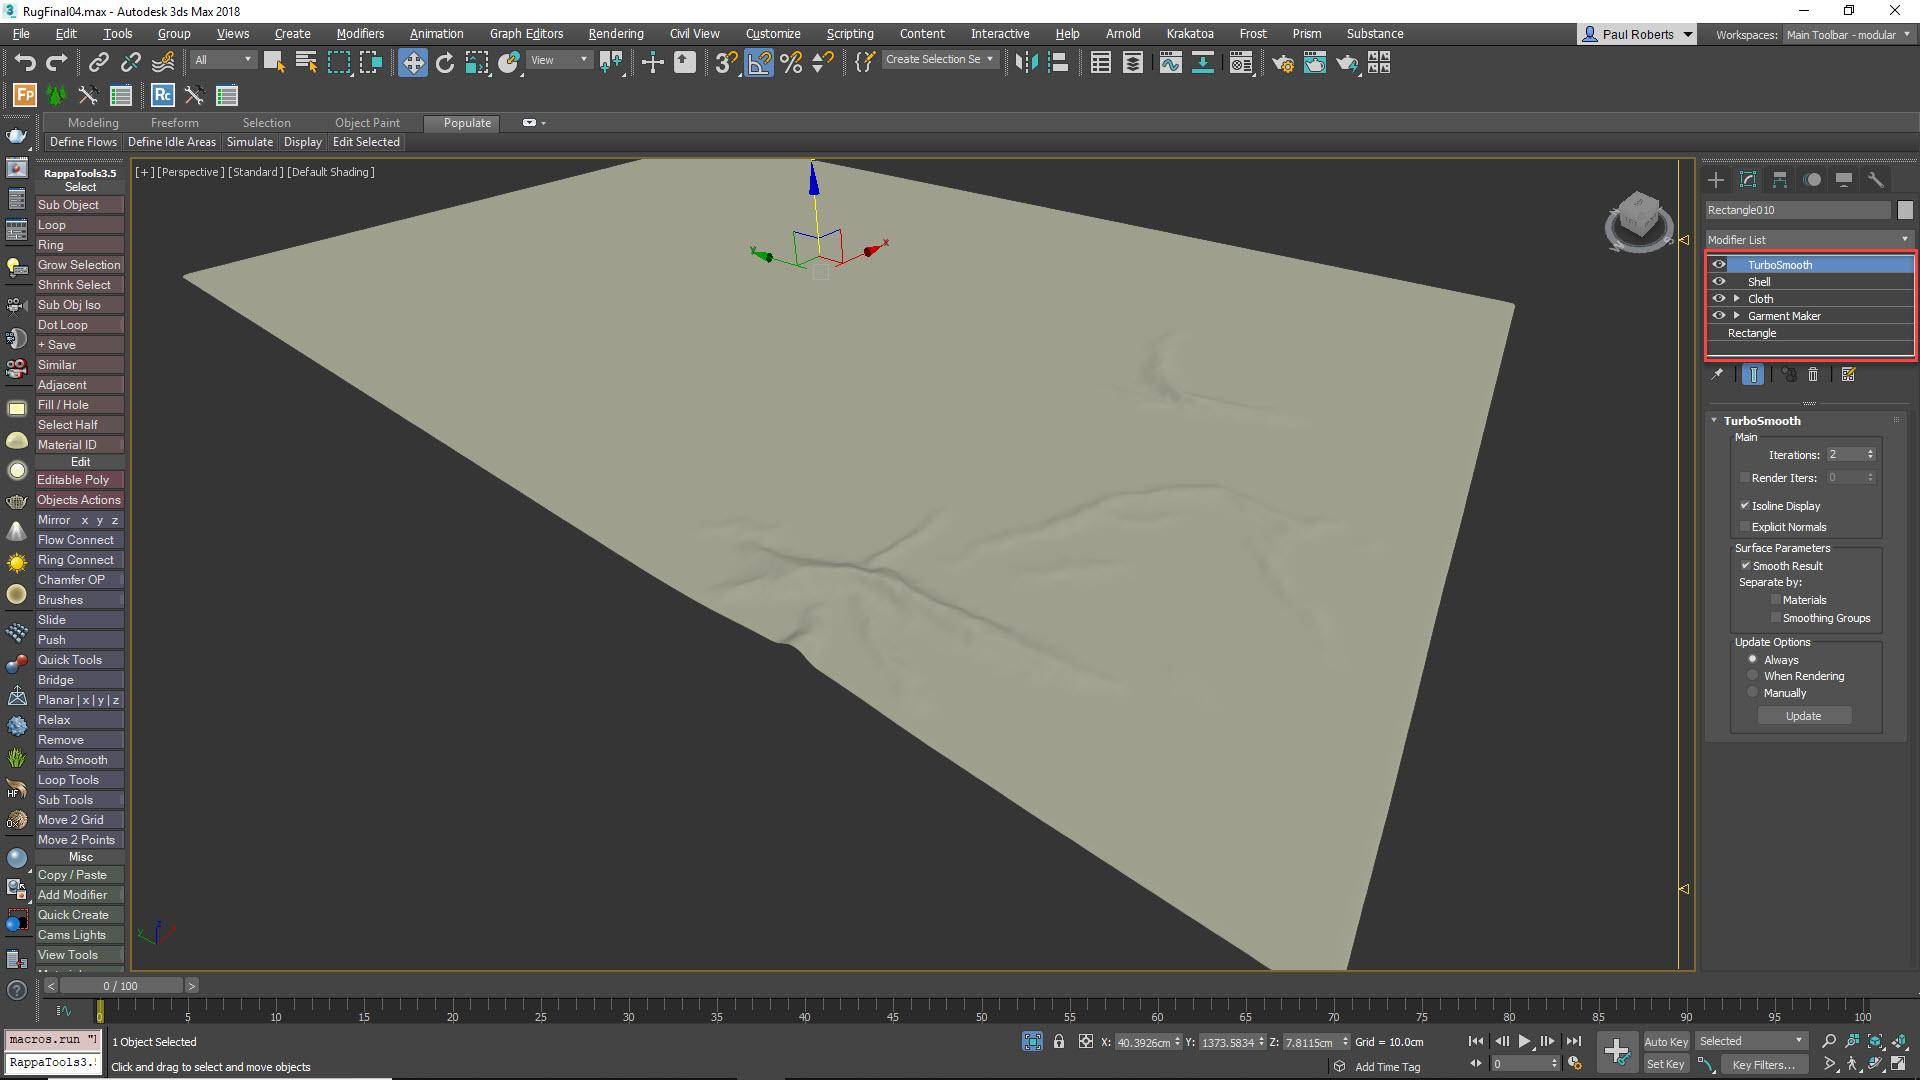Open the Forest Pack toolbar icon

[22, 95]
